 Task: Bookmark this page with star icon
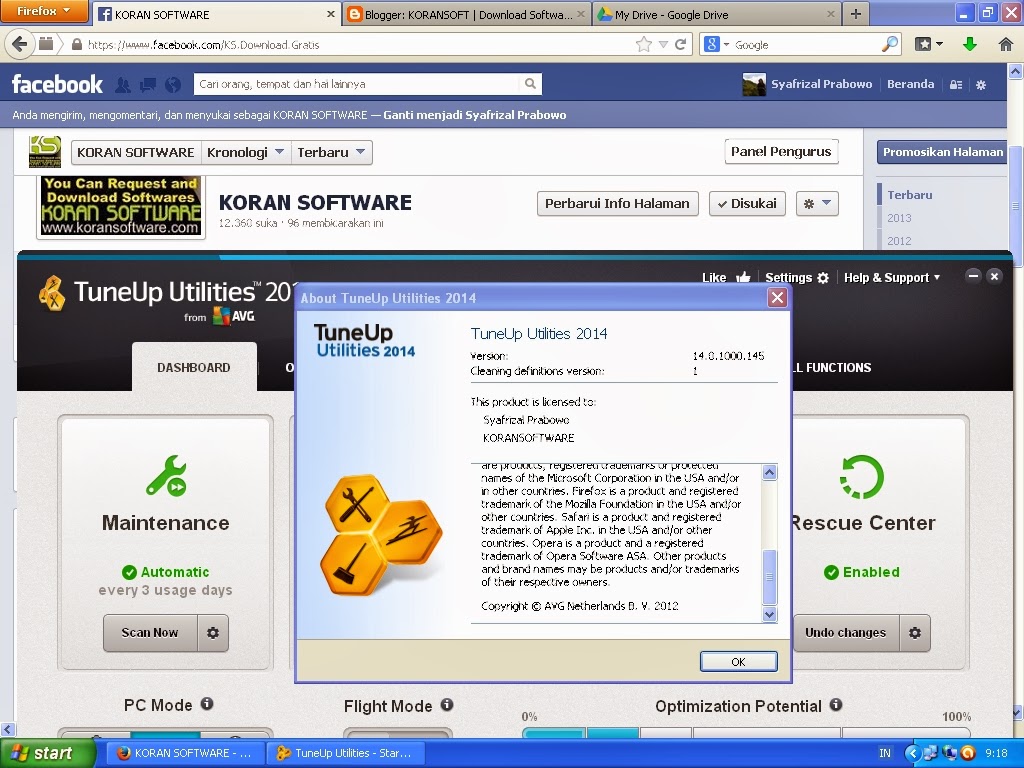pos(644,44)
